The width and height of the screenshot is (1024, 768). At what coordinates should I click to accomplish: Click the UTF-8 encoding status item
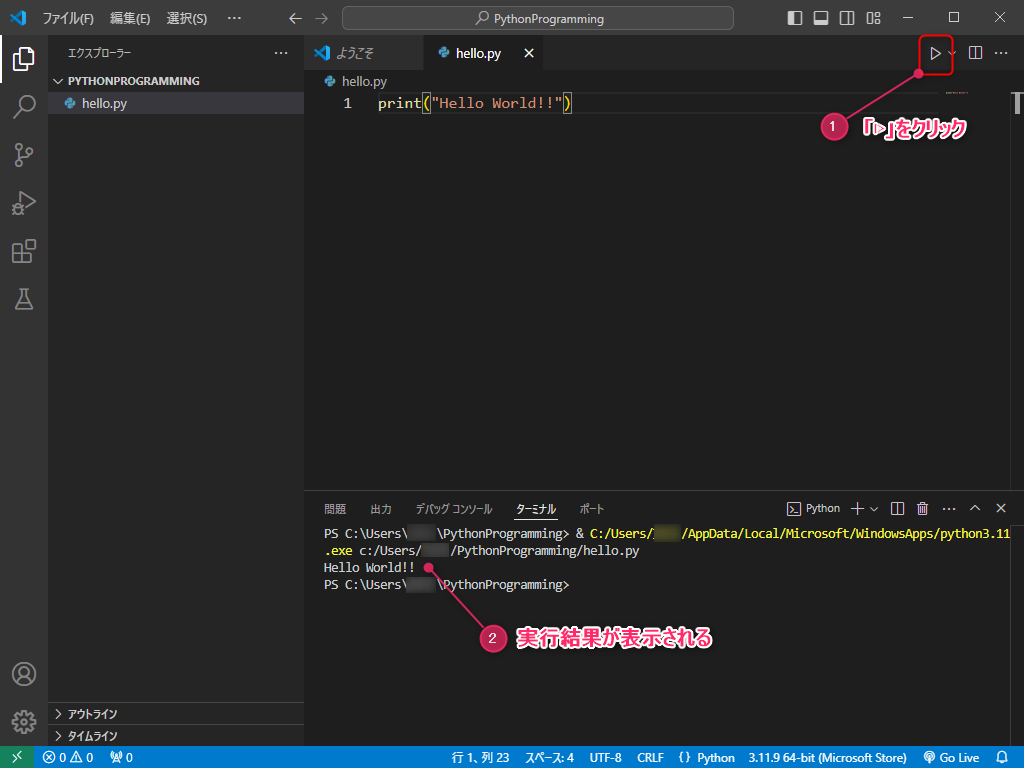pyautogui.click(x=605, y=758)
